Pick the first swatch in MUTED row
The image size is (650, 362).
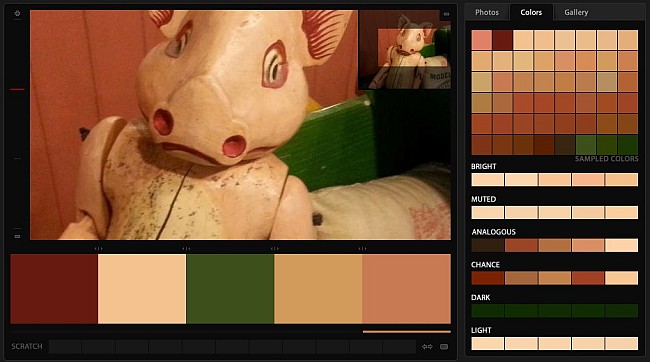(488, 212)
